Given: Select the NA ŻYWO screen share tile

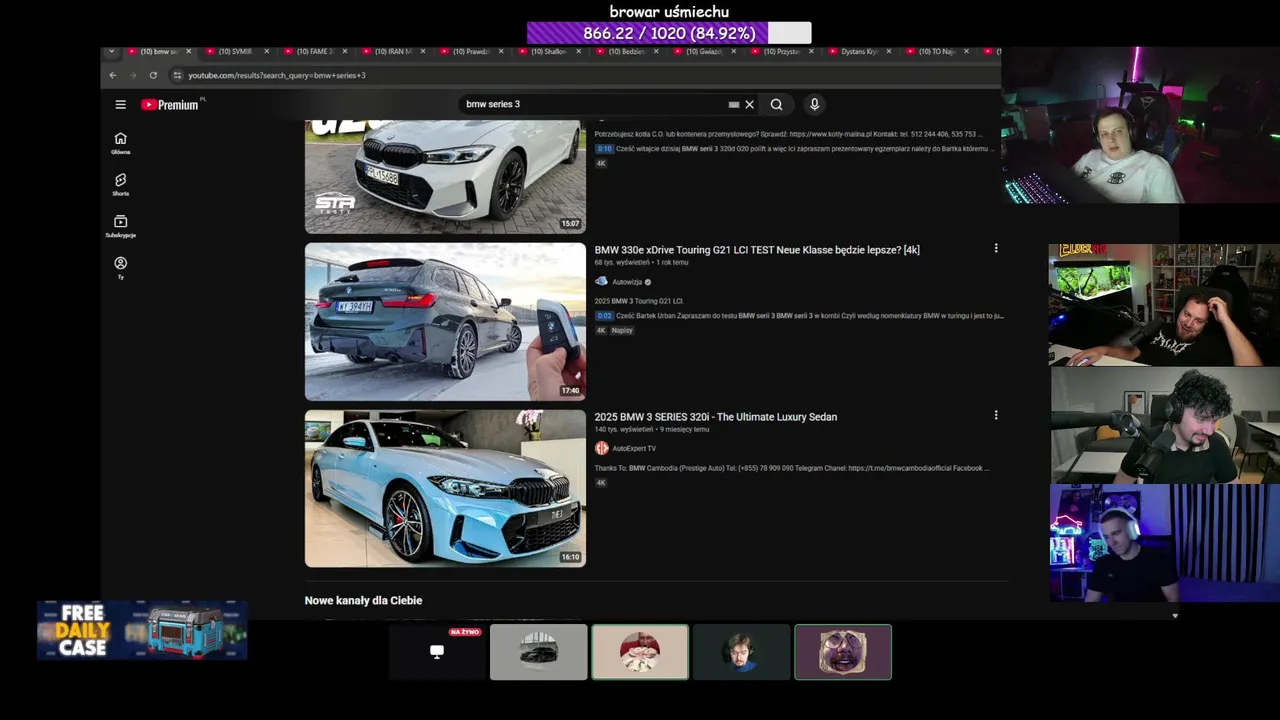Looking at the screenshot, I should pyautogui.click(x=437, y=652).
